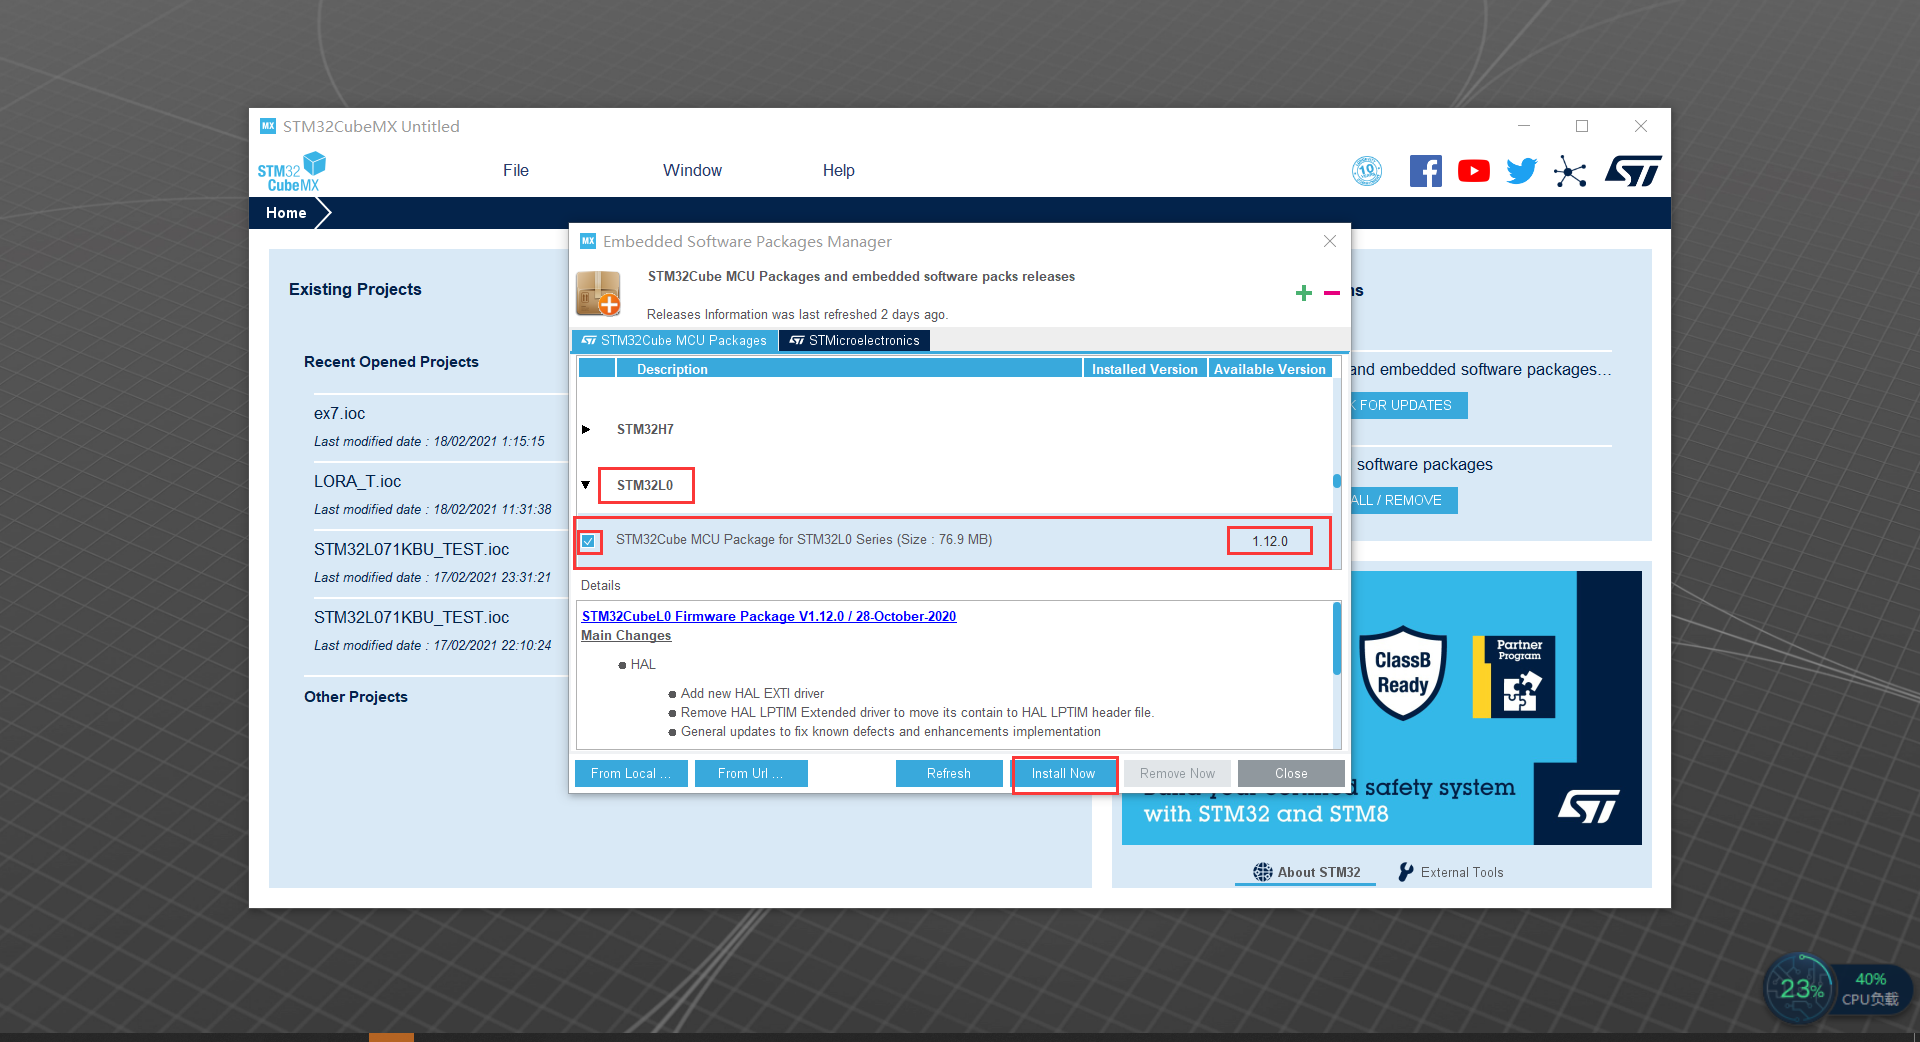Click the green plus expand-all icon

[x=1304, y=293]
